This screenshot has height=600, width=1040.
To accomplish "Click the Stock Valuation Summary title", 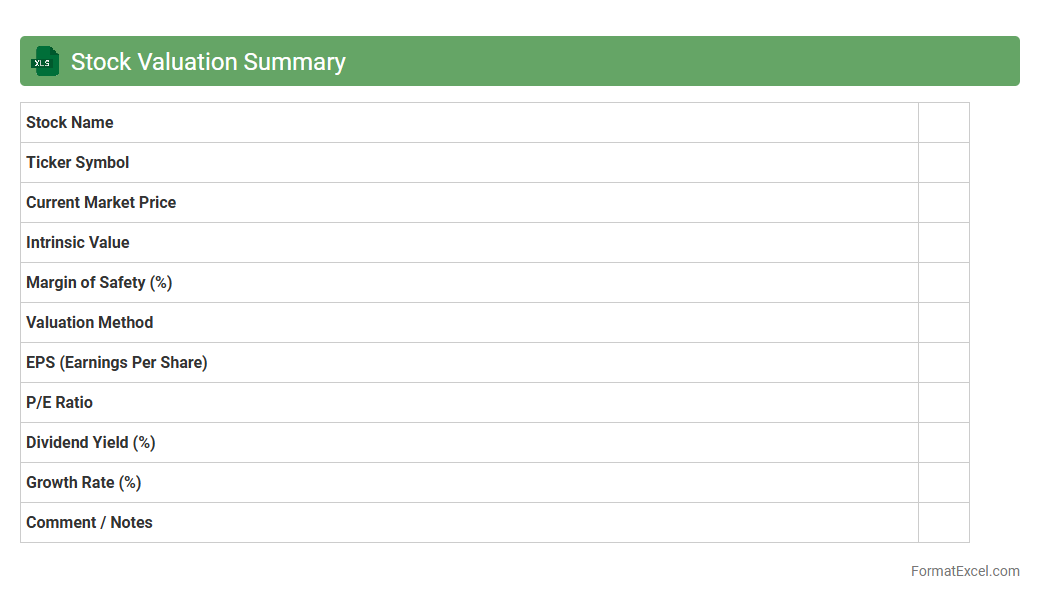I will [208, 62].
